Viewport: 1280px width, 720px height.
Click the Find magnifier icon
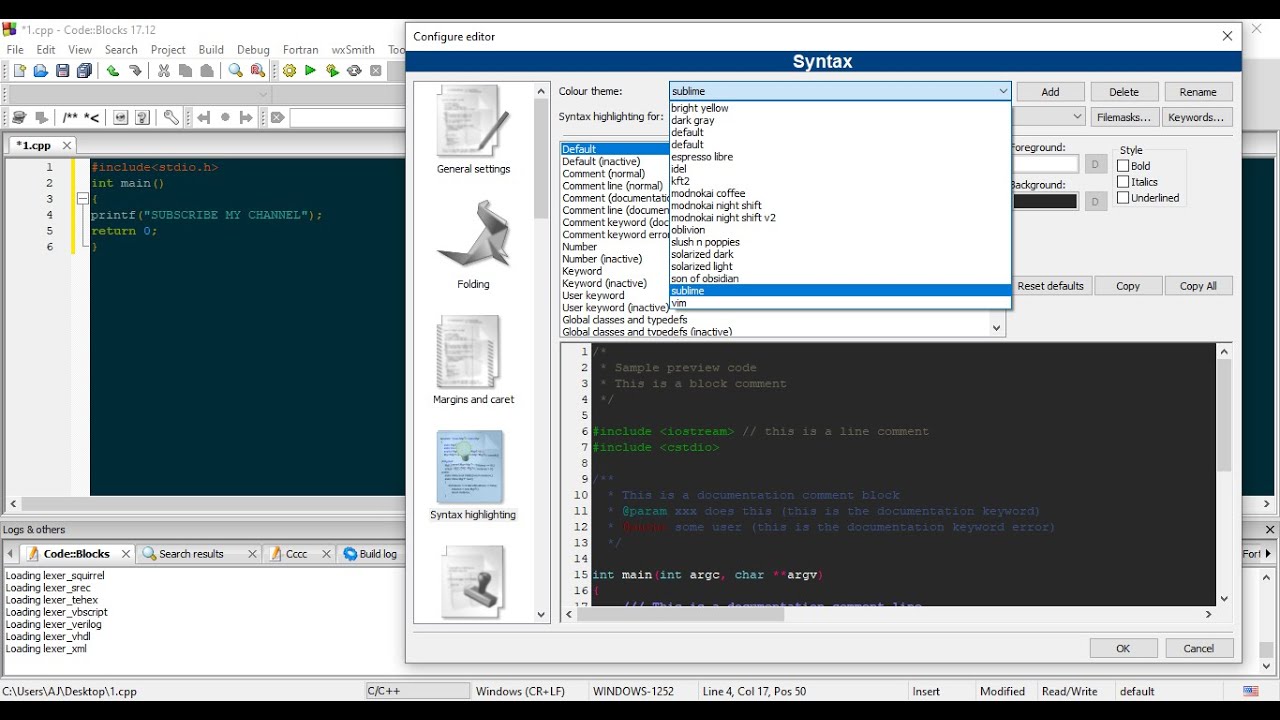236,71
